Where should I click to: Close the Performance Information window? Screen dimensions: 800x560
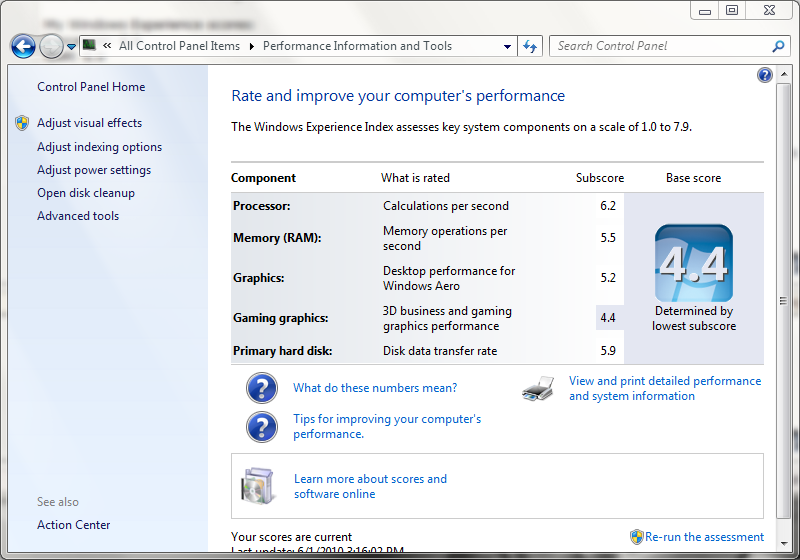[x=769, y=10]
